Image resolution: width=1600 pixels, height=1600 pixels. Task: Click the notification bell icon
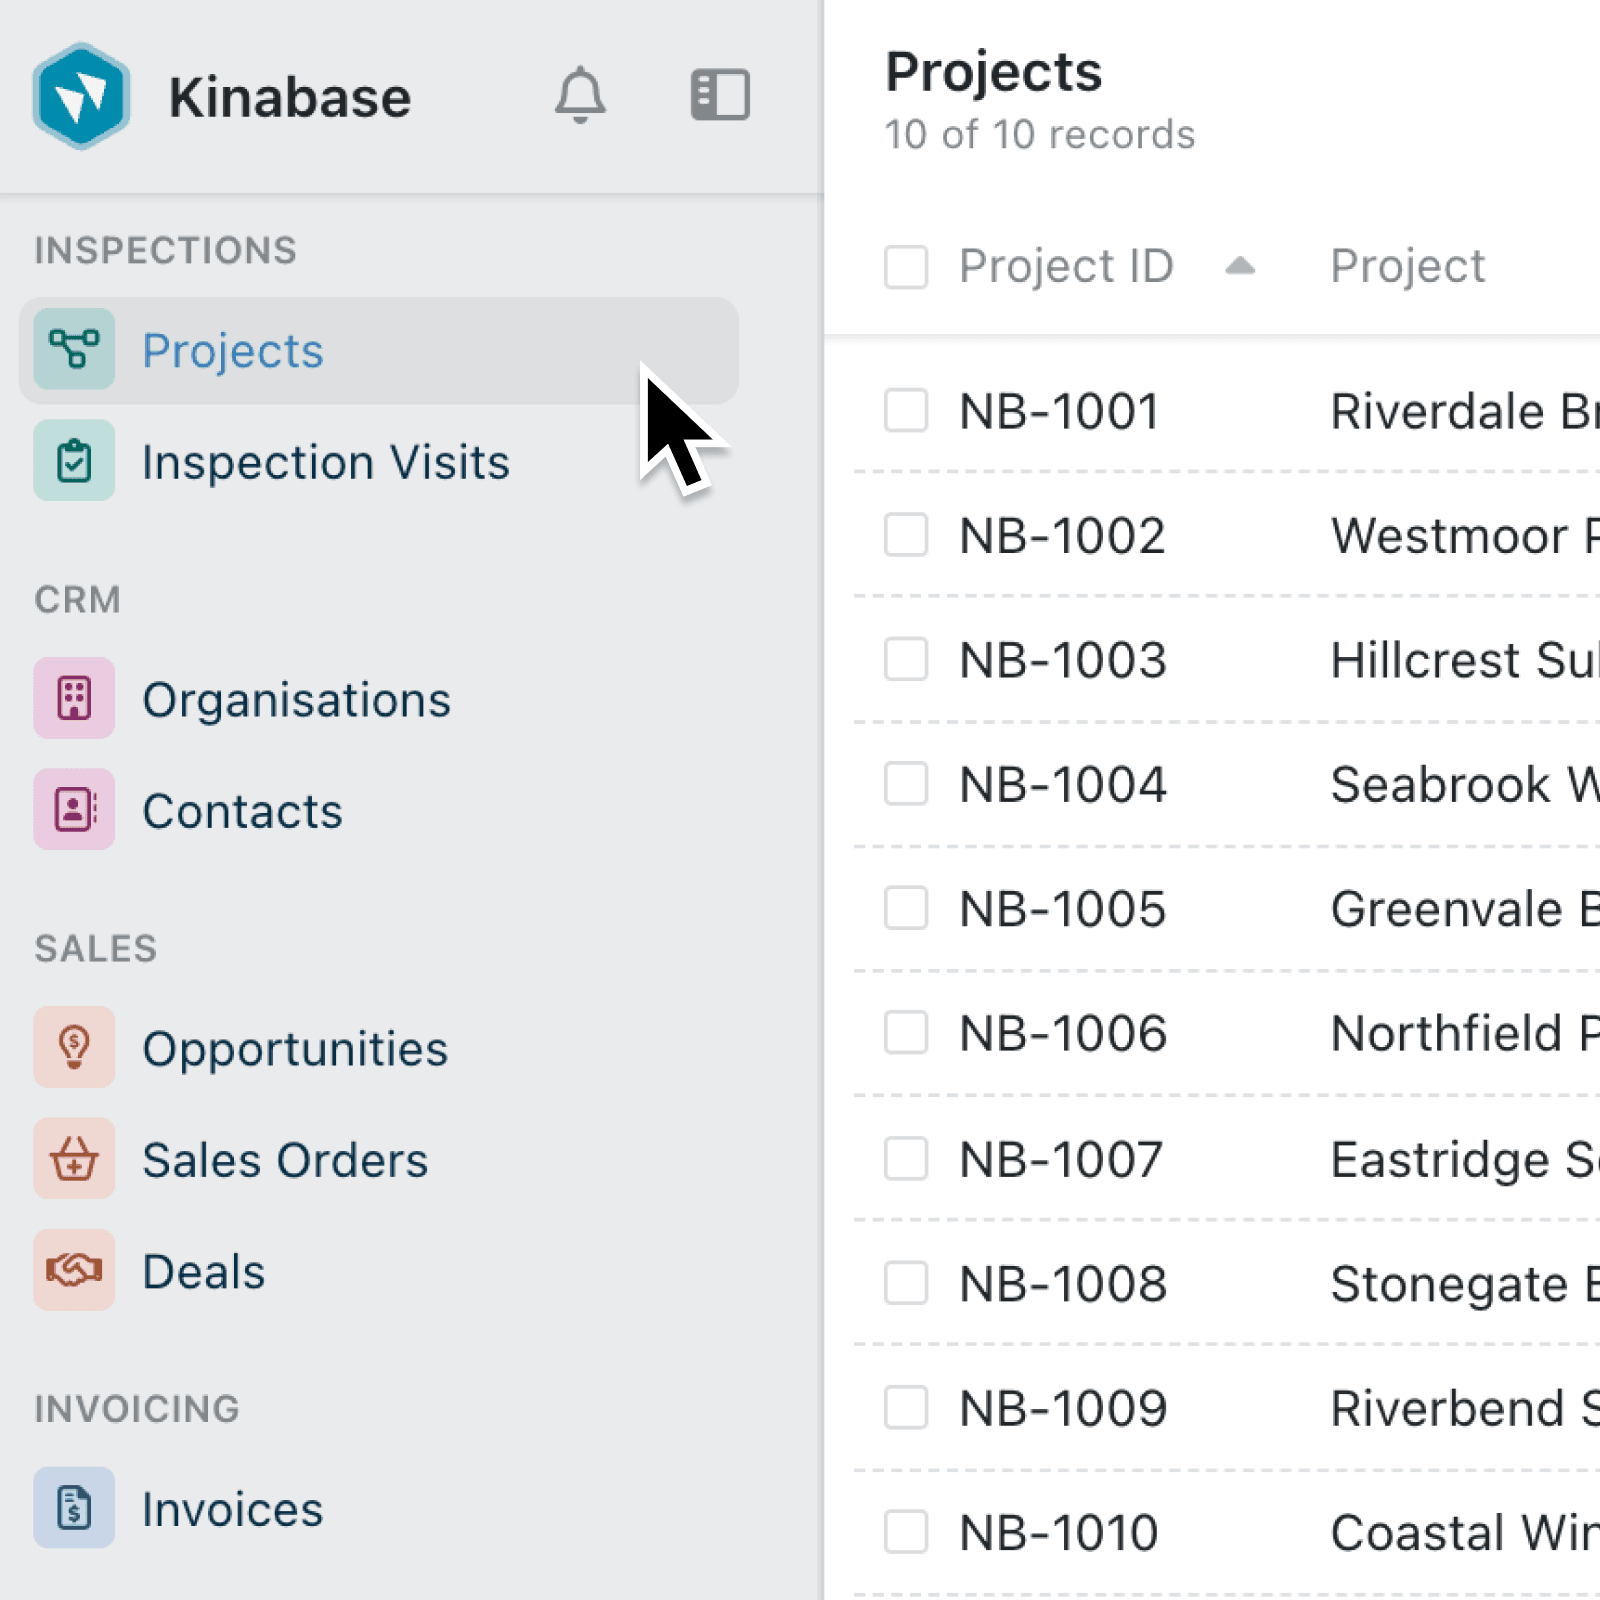581,96
